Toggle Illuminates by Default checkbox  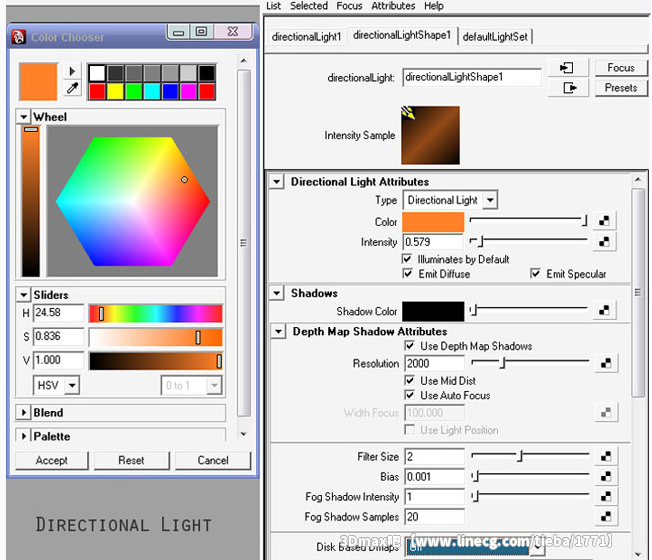pos(407,259)
